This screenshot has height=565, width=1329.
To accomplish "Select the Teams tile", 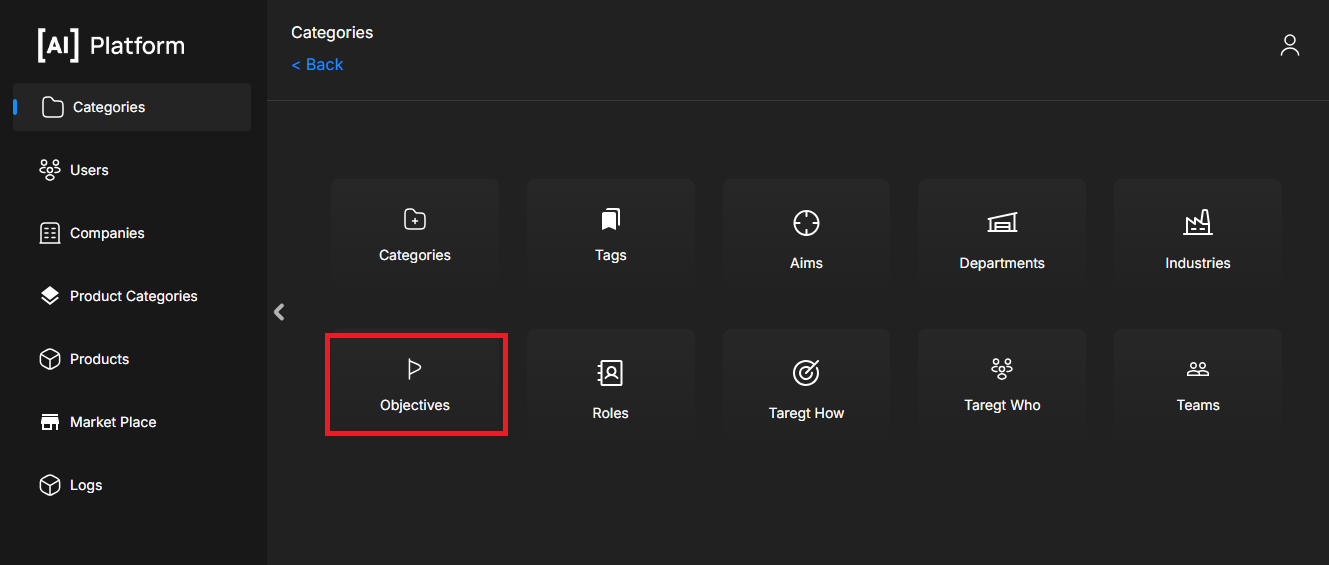I will [1197, 385].
